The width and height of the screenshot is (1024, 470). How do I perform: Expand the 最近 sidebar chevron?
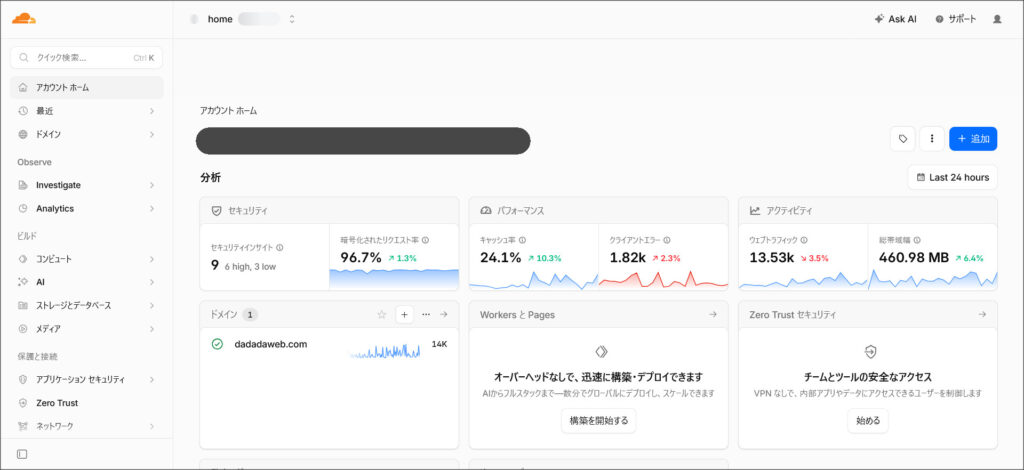(x=152, y=111)
